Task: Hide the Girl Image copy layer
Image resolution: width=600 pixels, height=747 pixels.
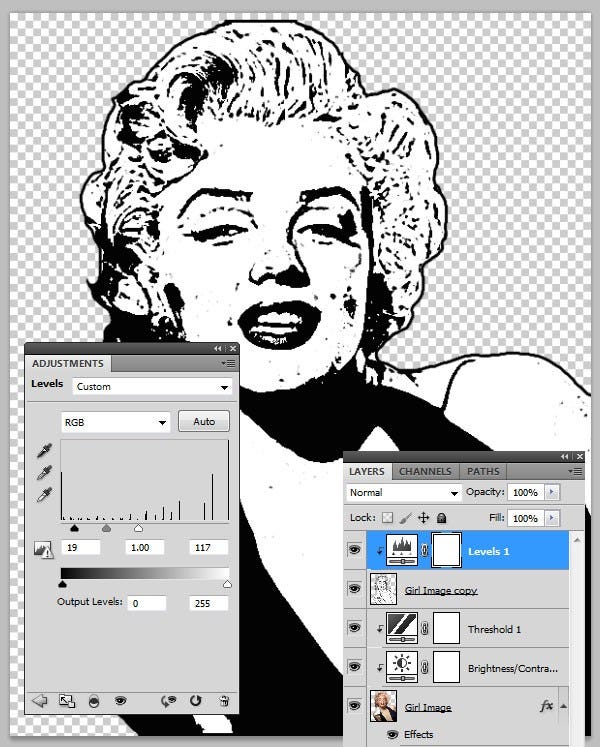Action: 354,589
